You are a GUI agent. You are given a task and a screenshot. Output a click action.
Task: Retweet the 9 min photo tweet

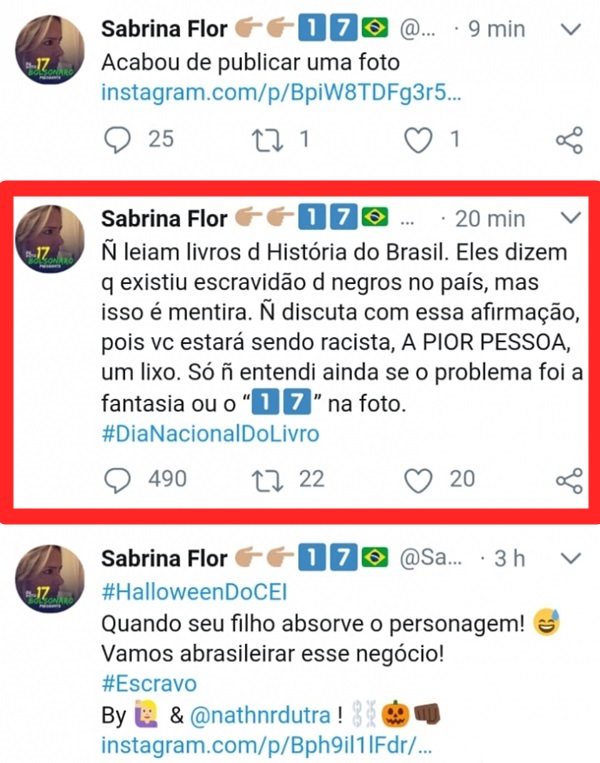(x=270, y=139)
